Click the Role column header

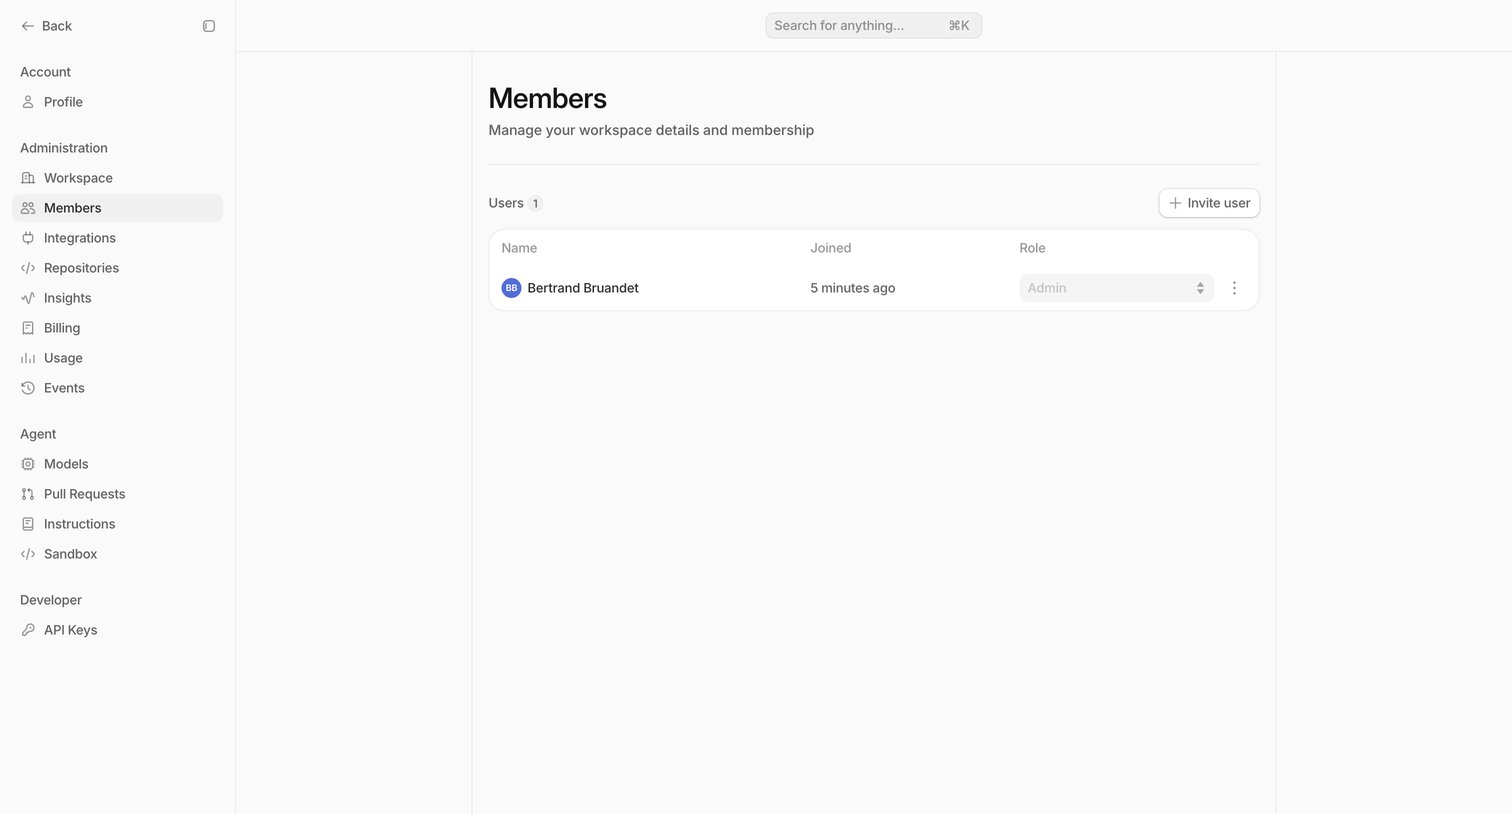pyautogui.click(x=1032, y=248)
